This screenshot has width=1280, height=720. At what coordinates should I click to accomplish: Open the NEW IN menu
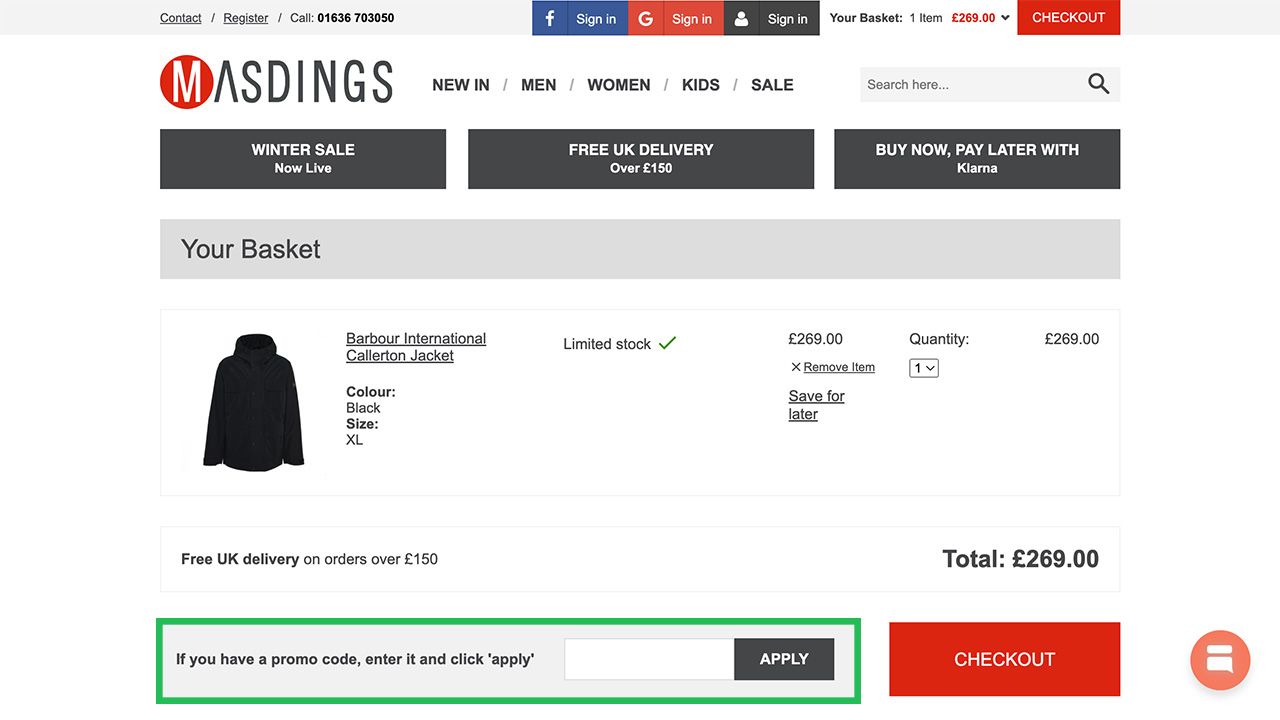point(461,85)
